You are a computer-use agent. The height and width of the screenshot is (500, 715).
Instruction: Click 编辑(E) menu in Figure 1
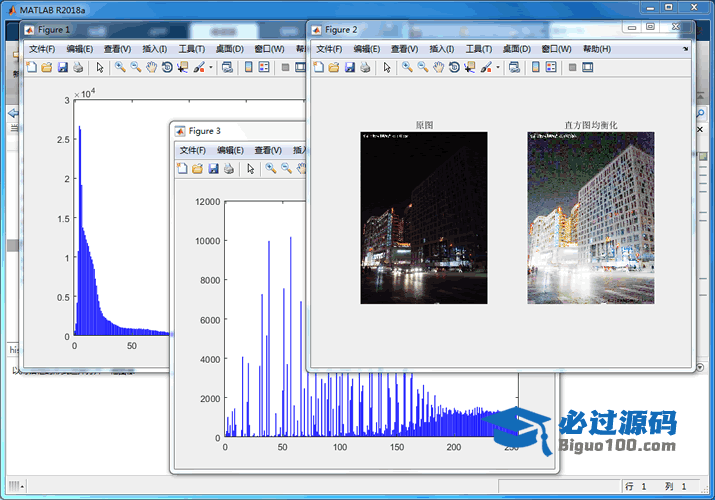point(80,48)
